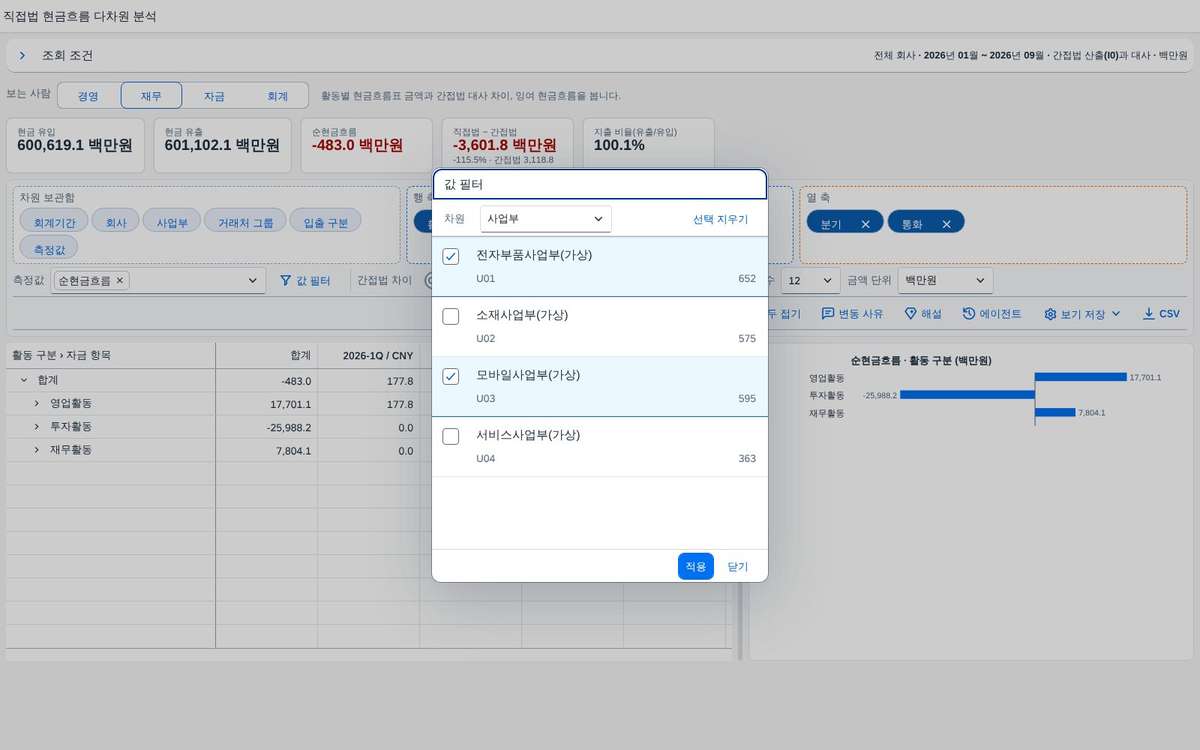The width and height of the screenshot is (1200, 750).
Task: Click the 현금 유출 KPI card
Action: coord(222,144)
